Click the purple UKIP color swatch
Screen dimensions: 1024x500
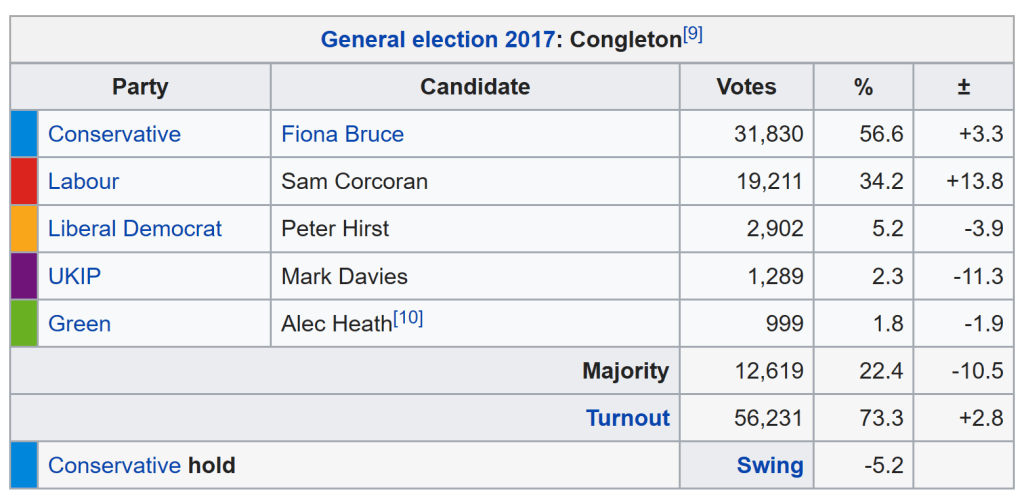(24, 276)
